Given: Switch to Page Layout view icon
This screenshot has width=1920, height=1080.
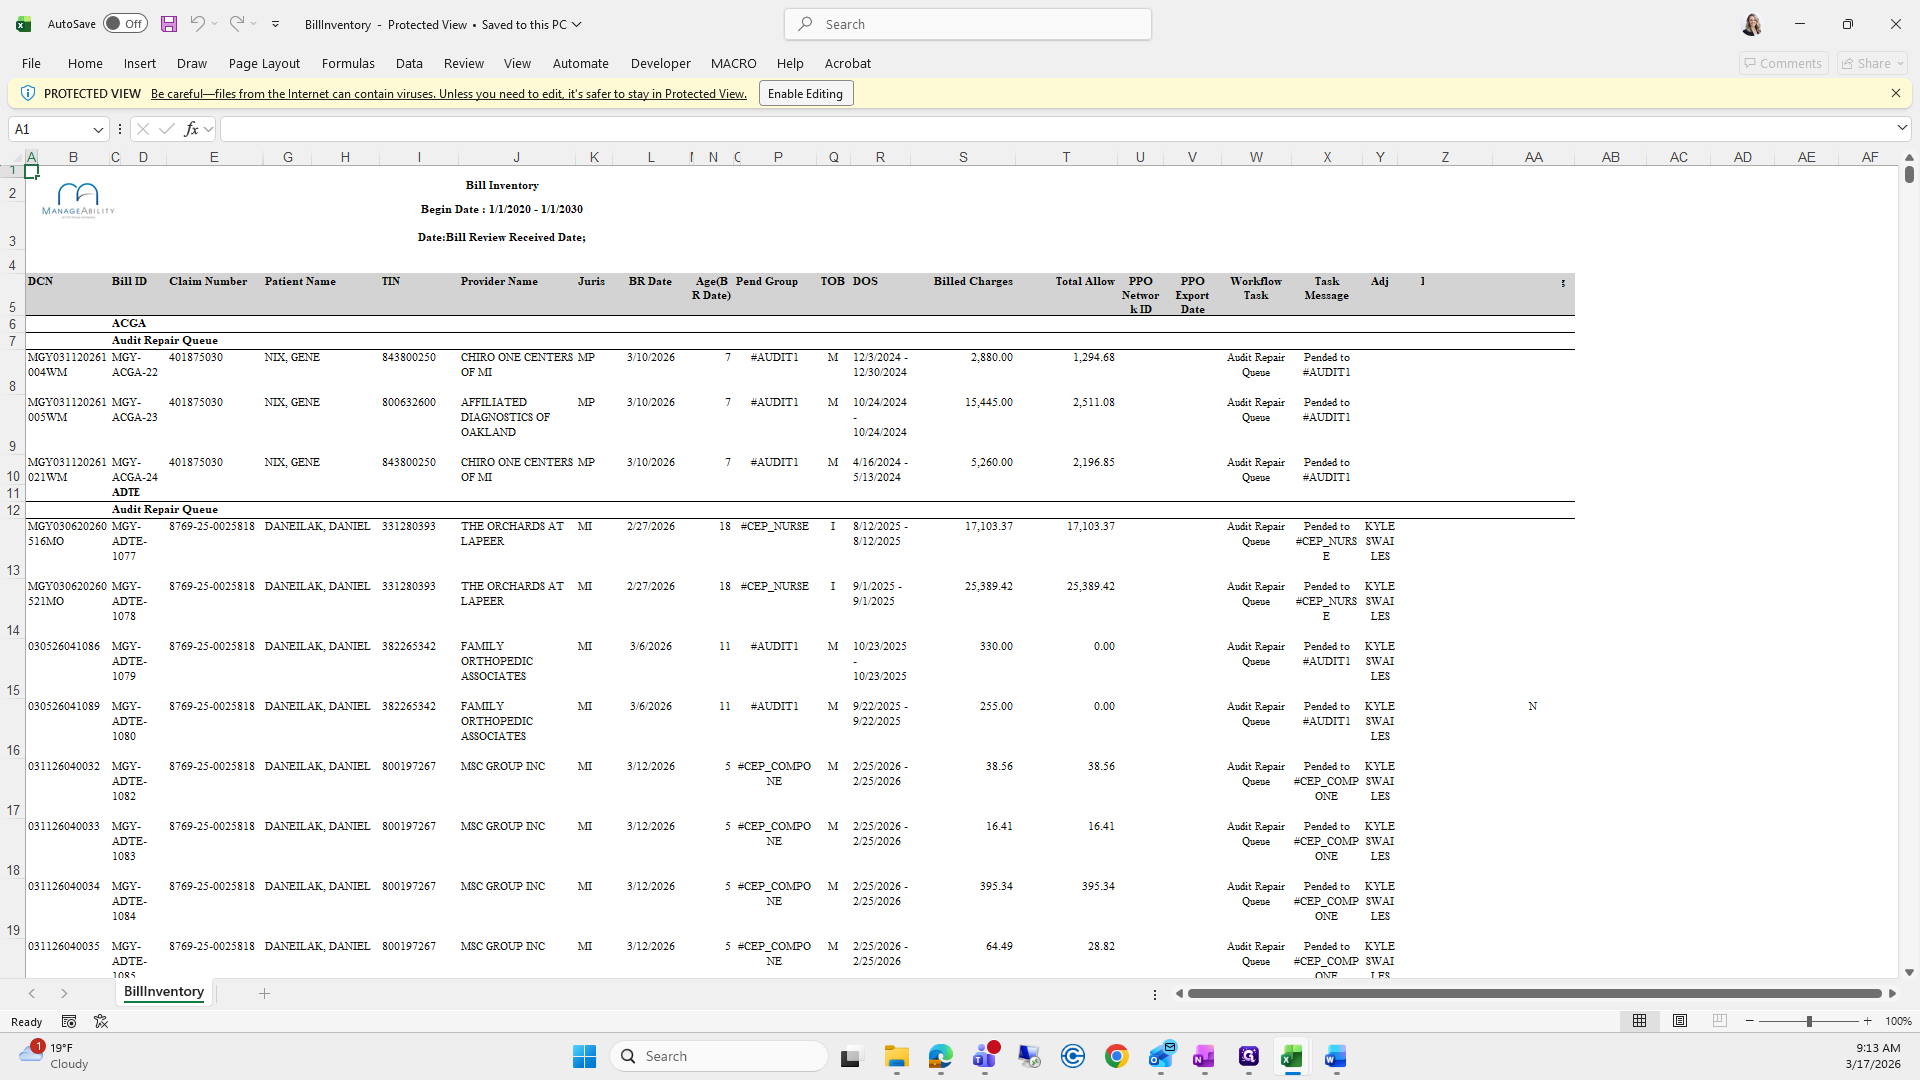Looking at the screenshot, I should pos(1680,1021).
